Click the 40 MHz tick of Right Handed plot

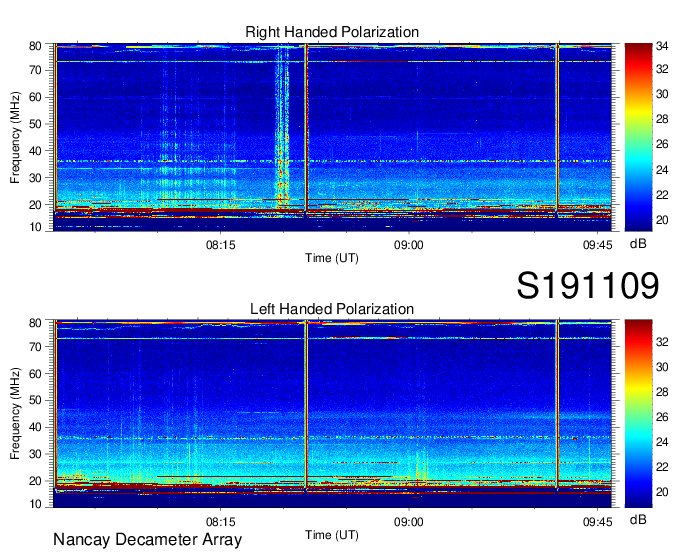click(35, 151)
